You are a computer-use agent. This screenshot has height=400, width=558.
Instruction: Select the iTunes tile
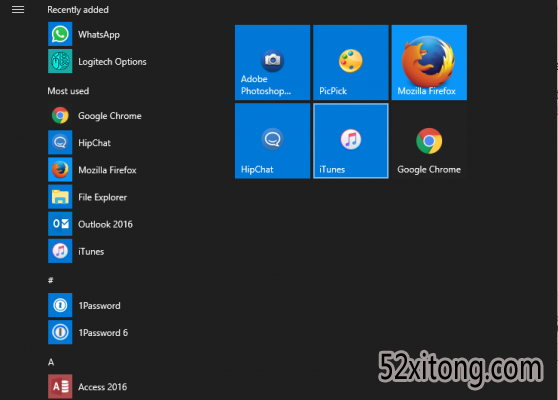tap(351, 141)
